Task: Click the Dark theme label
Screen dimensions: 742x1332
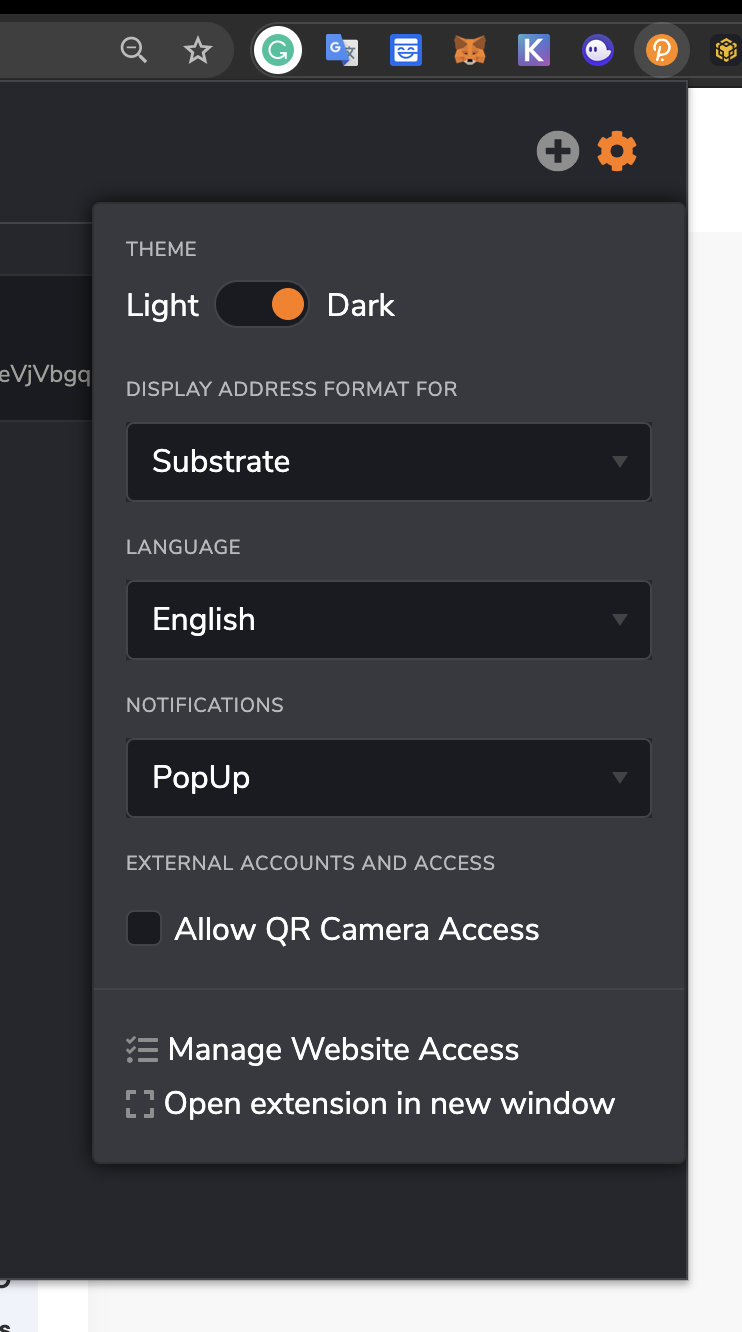Action: point(361,305)
